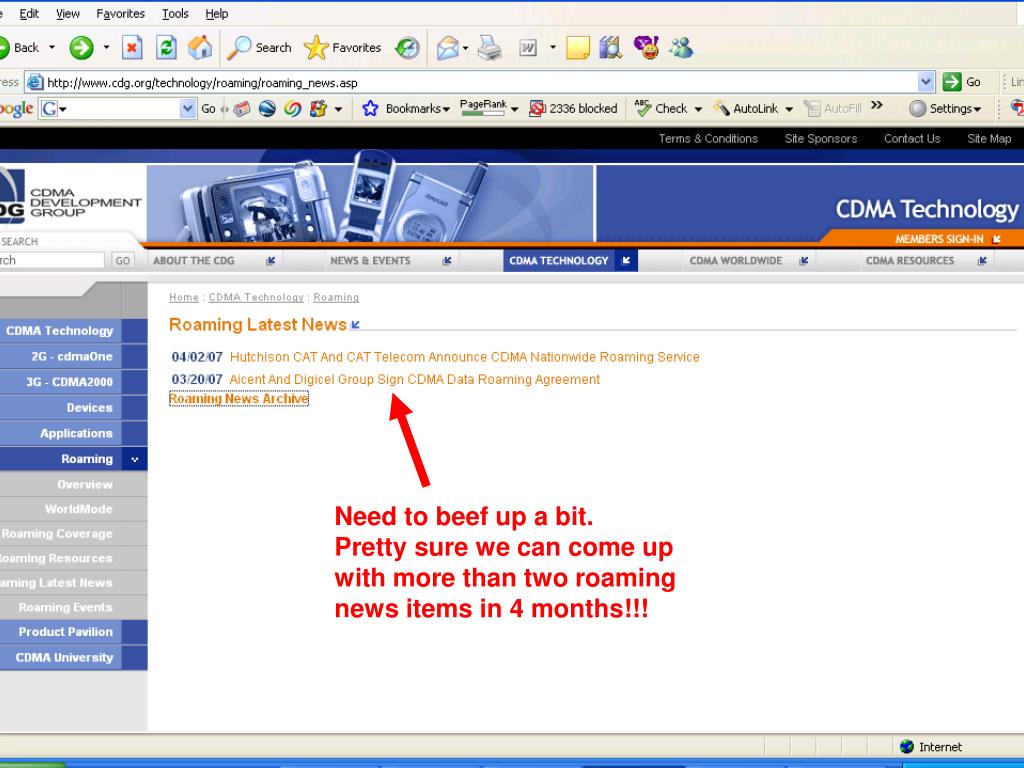This screenshot has height=768, width=1024.
Task: Click the Google toolbar gadget icon
Action: point(318,109)
